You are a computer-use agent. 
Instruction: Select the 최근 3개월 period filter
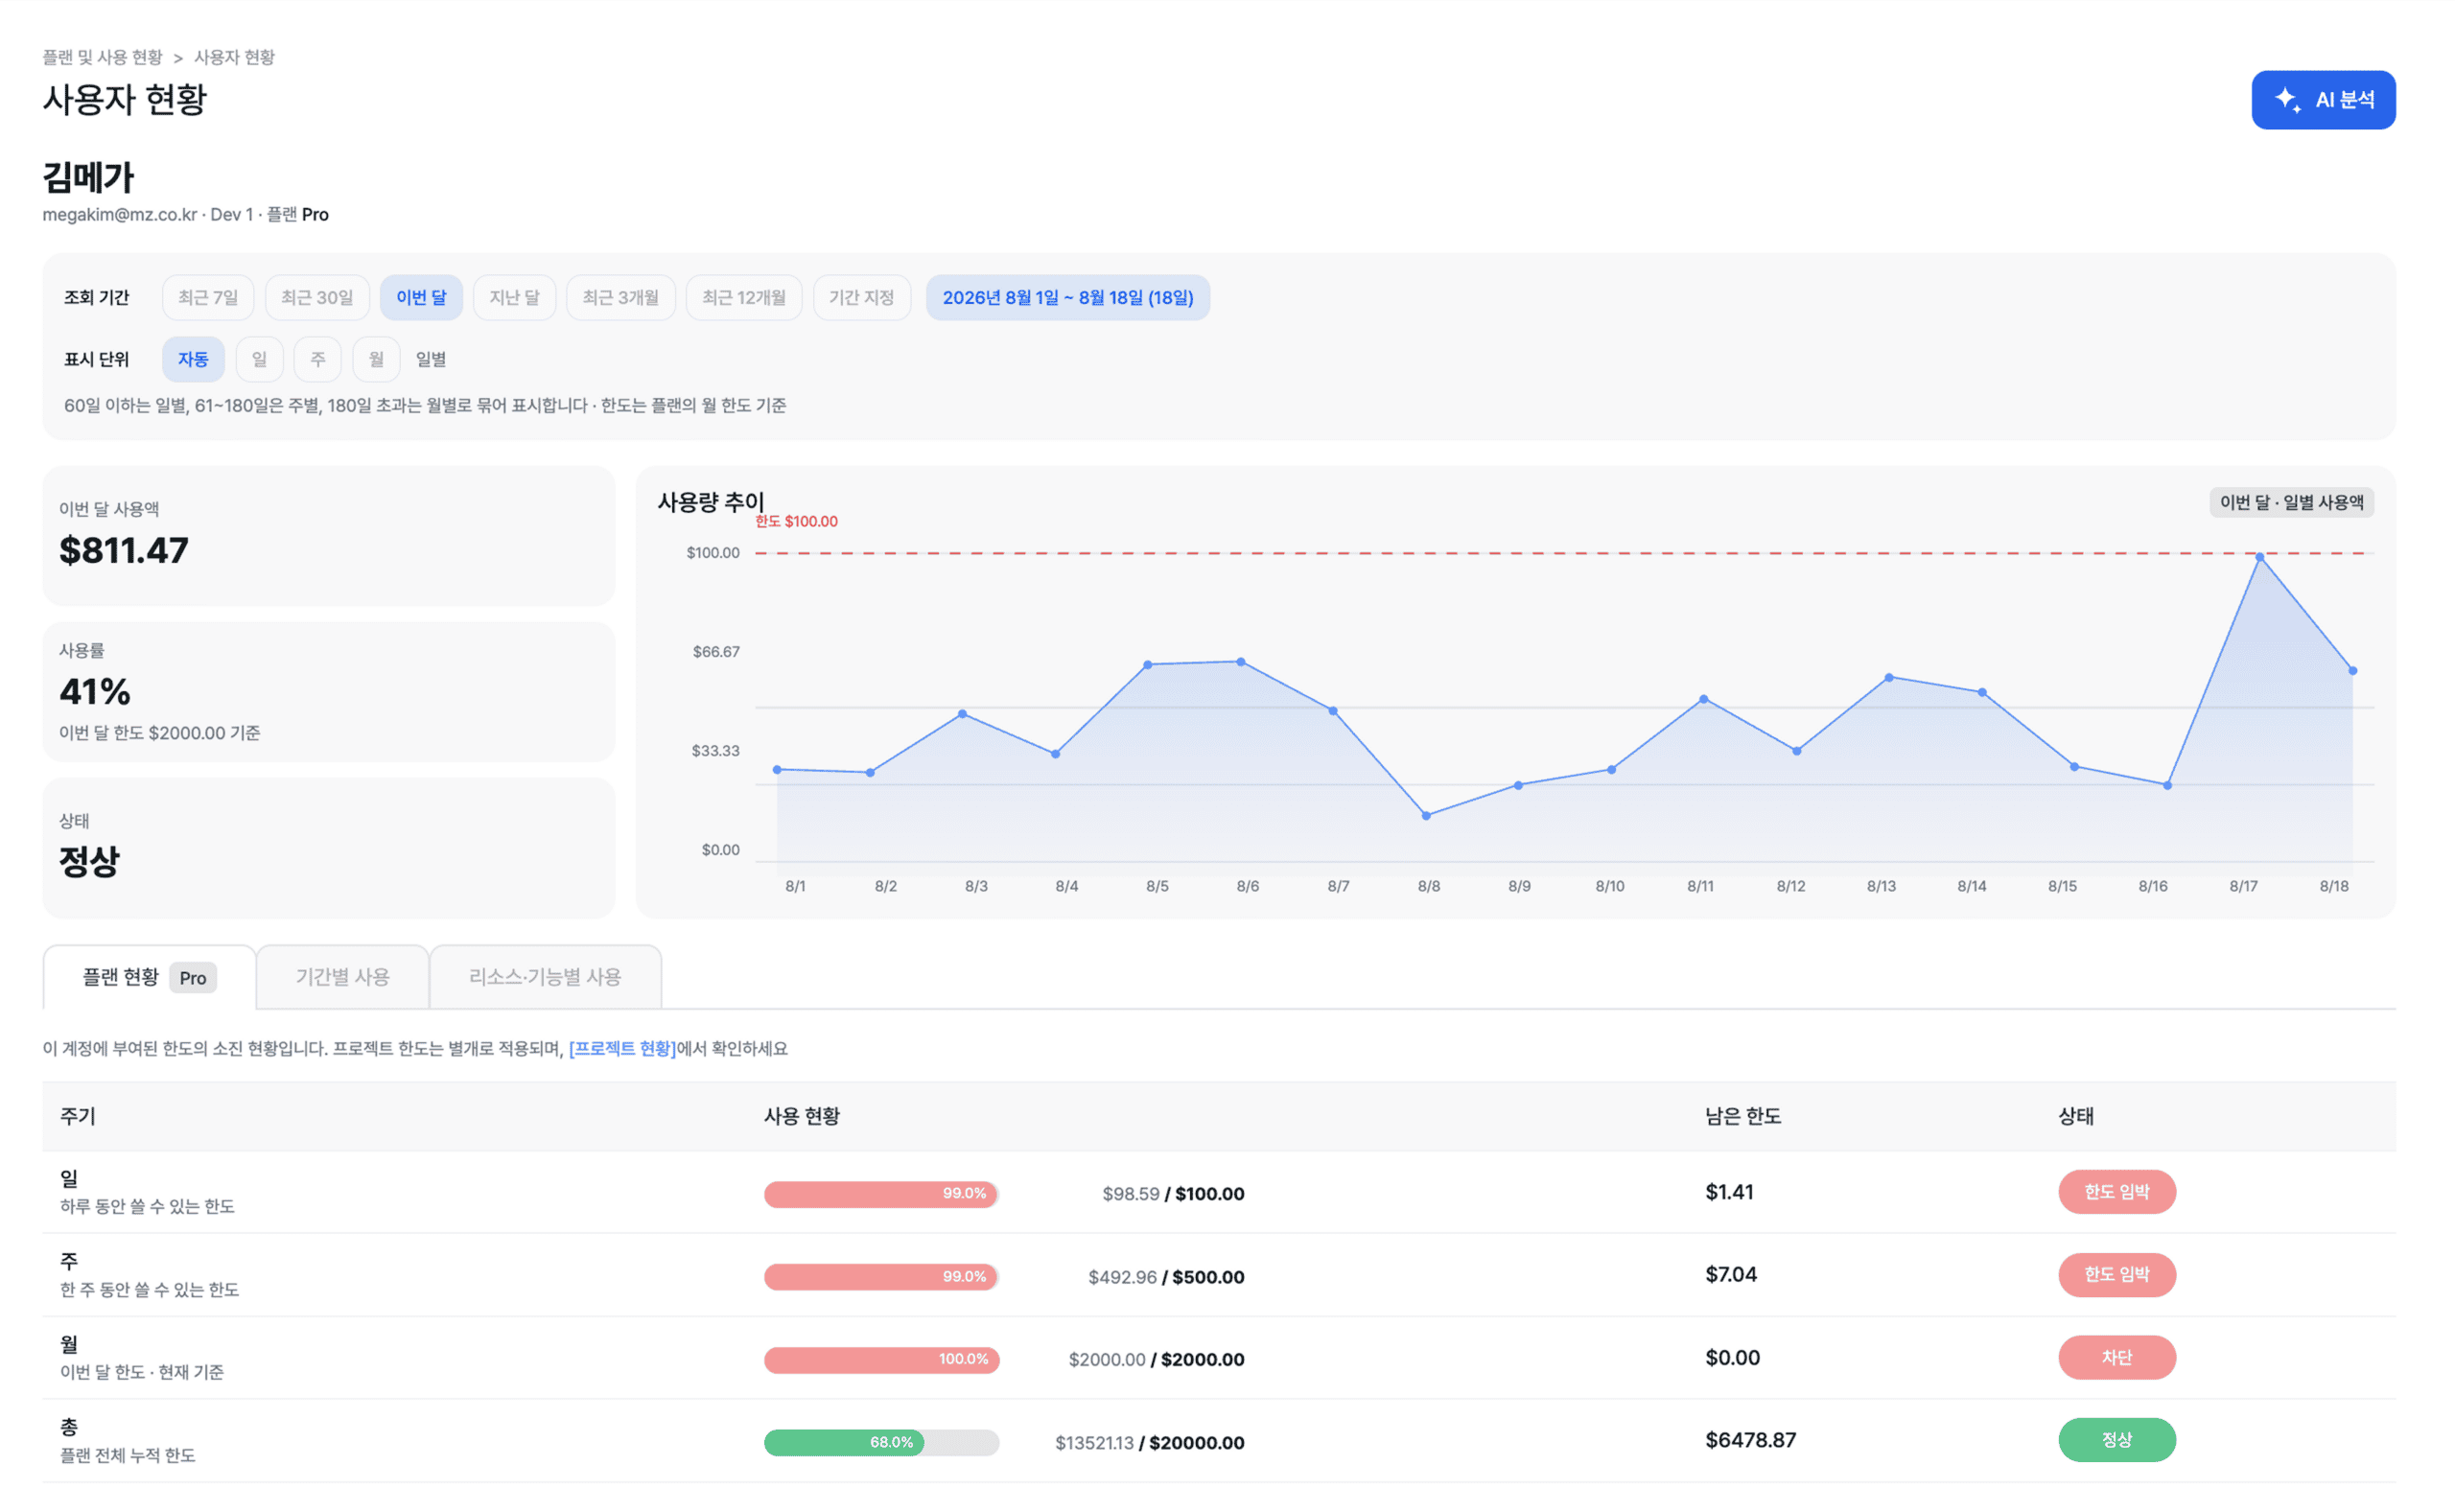point(620,298)
